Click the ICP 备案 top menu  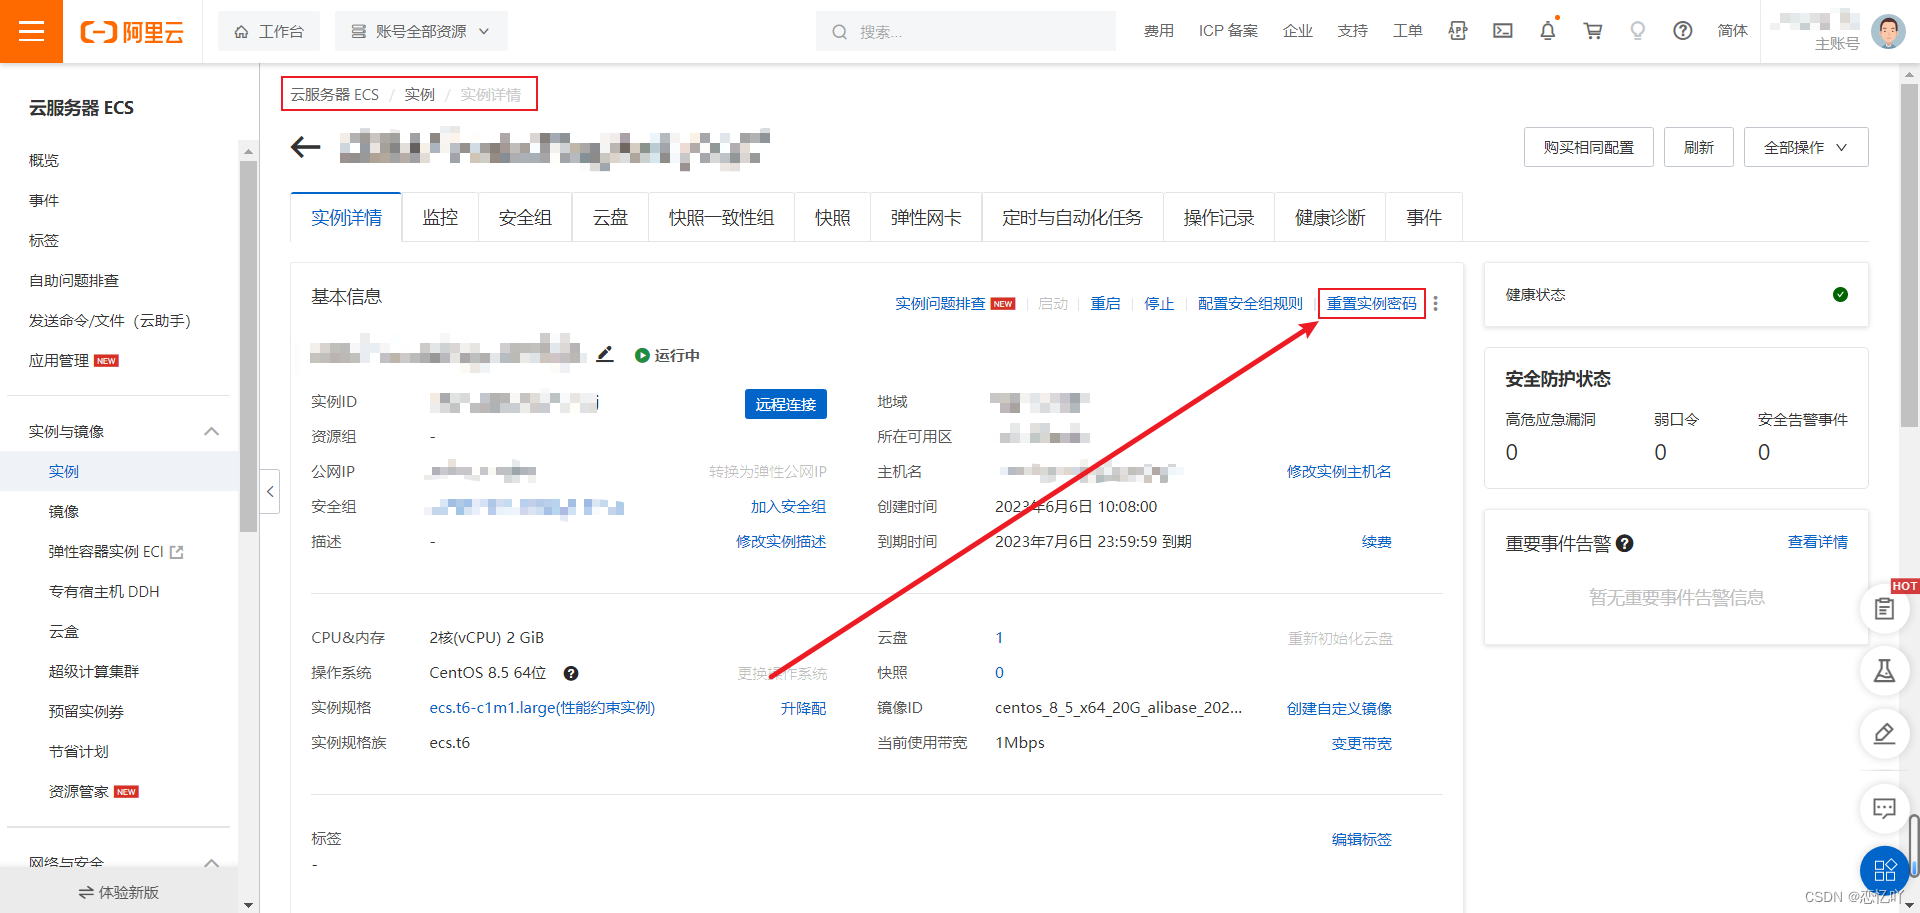[x=1228, y=31]
